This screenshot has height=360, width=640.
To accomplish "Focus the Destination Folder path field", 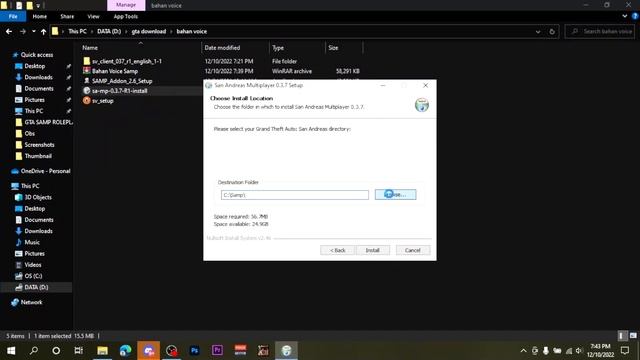I will (x=295, y=195).
